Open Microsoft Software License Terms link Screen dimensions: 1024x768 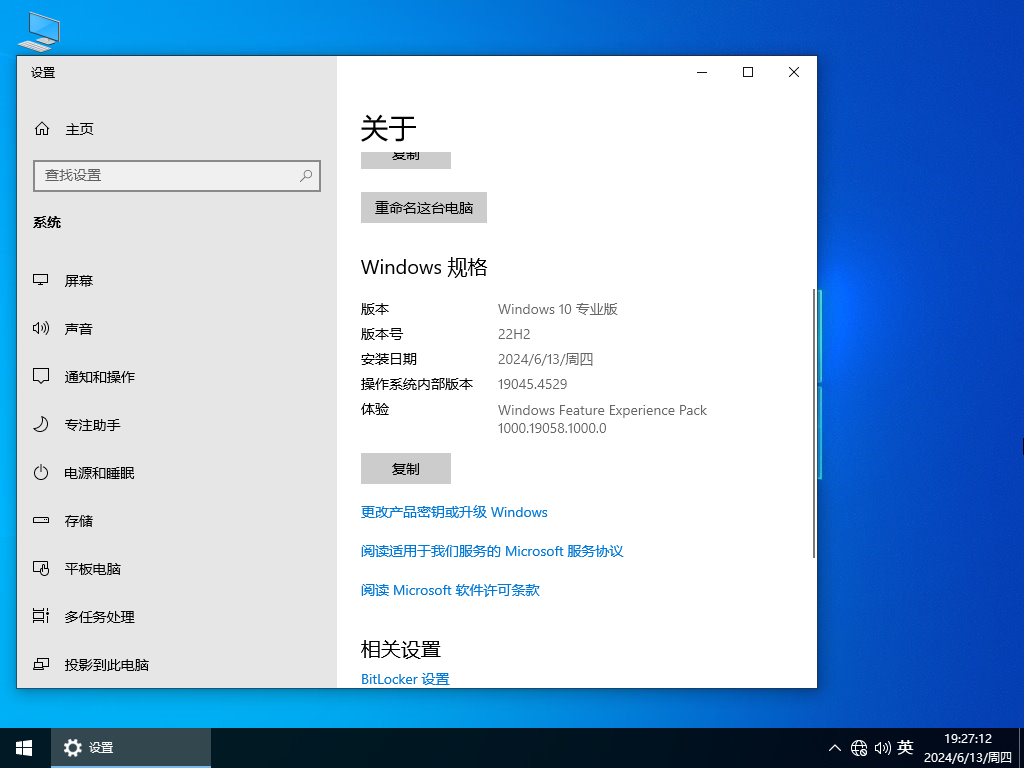450,590
